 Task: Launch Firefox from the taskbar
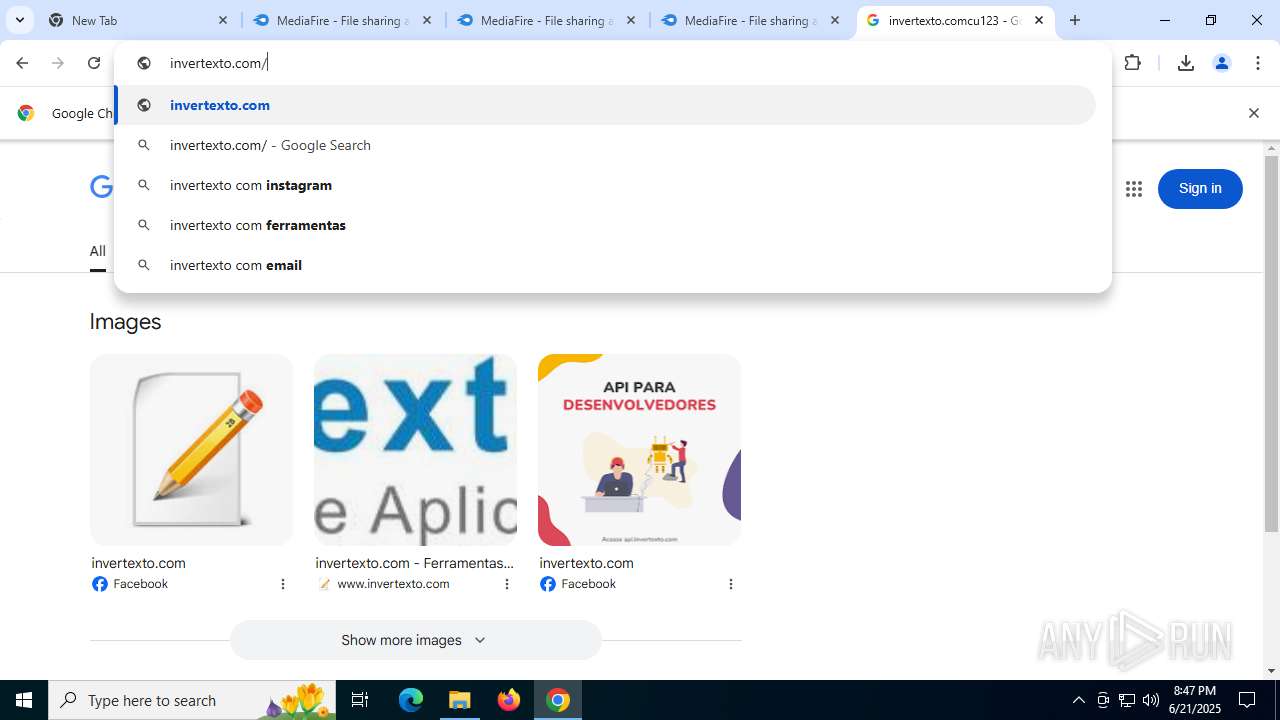pyautogui.click(x=509, y=700)
